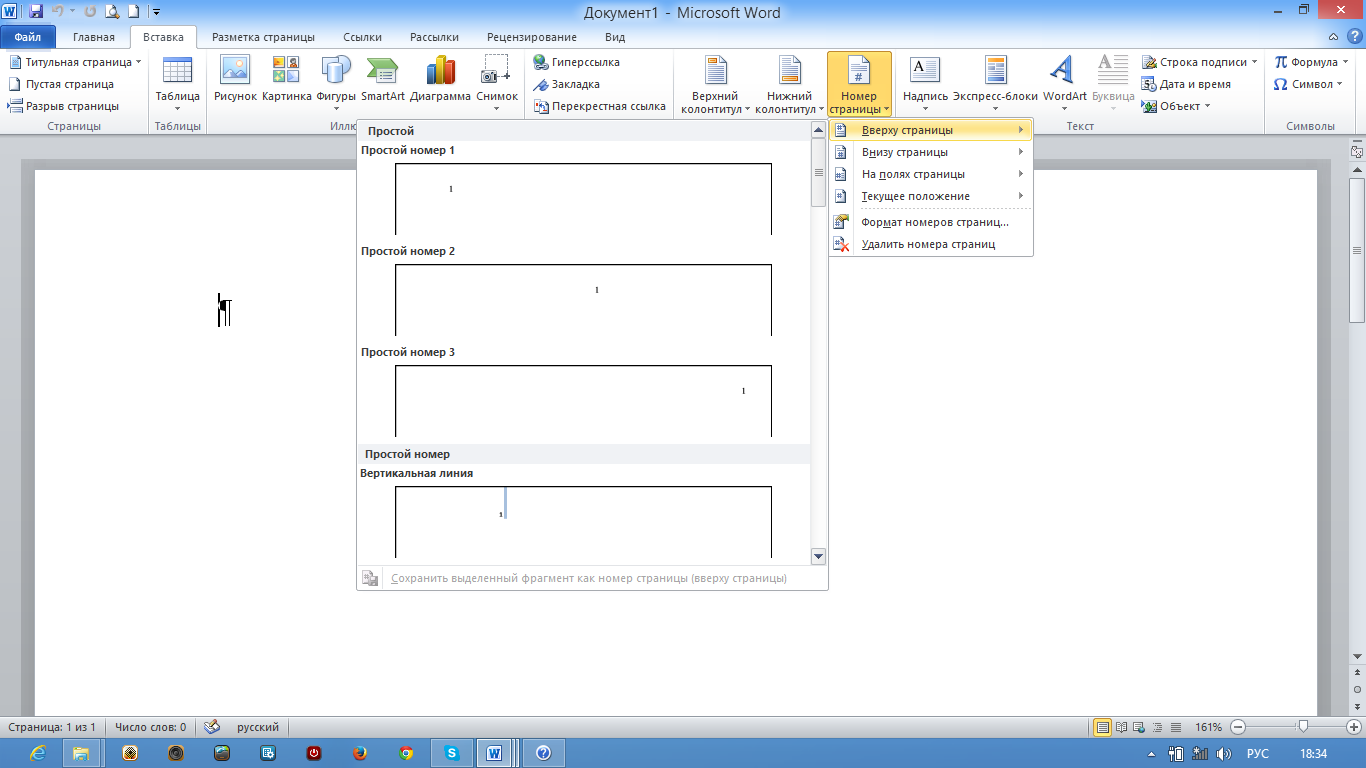The height and width of the screenshot is (768, 1366).
Task: Select Внизу страницы menu item
Action: tap(931, 152)
